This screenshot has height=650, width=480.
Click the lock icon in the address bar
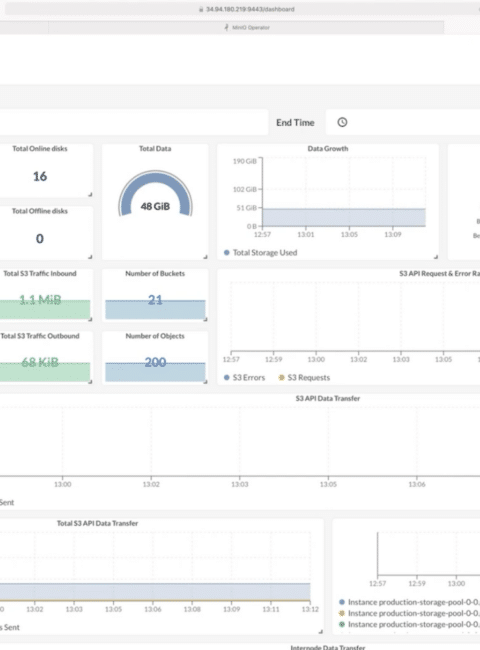click(201, 9)
